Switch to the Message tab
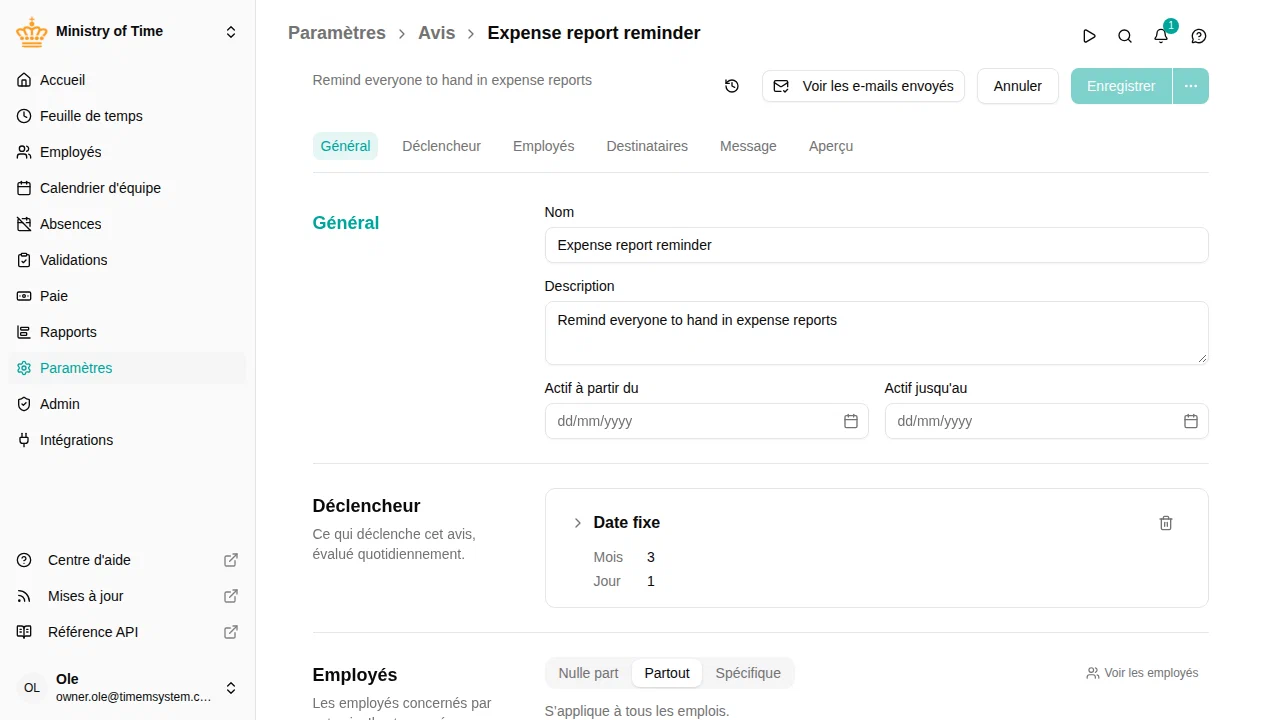The image size is (1280, 720). [x=748, y=146]
